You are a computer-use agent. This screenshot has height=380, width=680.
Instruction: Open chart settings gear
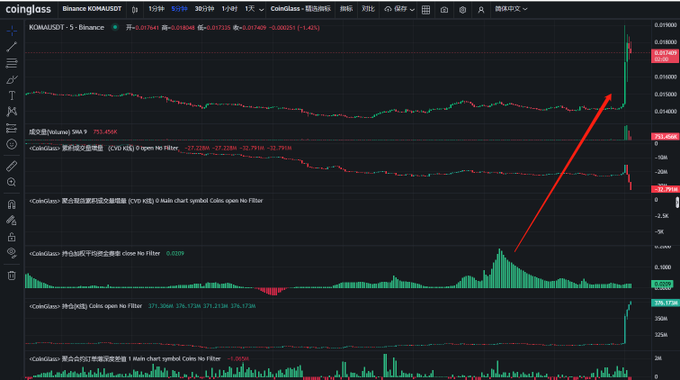tap(463, 10)
